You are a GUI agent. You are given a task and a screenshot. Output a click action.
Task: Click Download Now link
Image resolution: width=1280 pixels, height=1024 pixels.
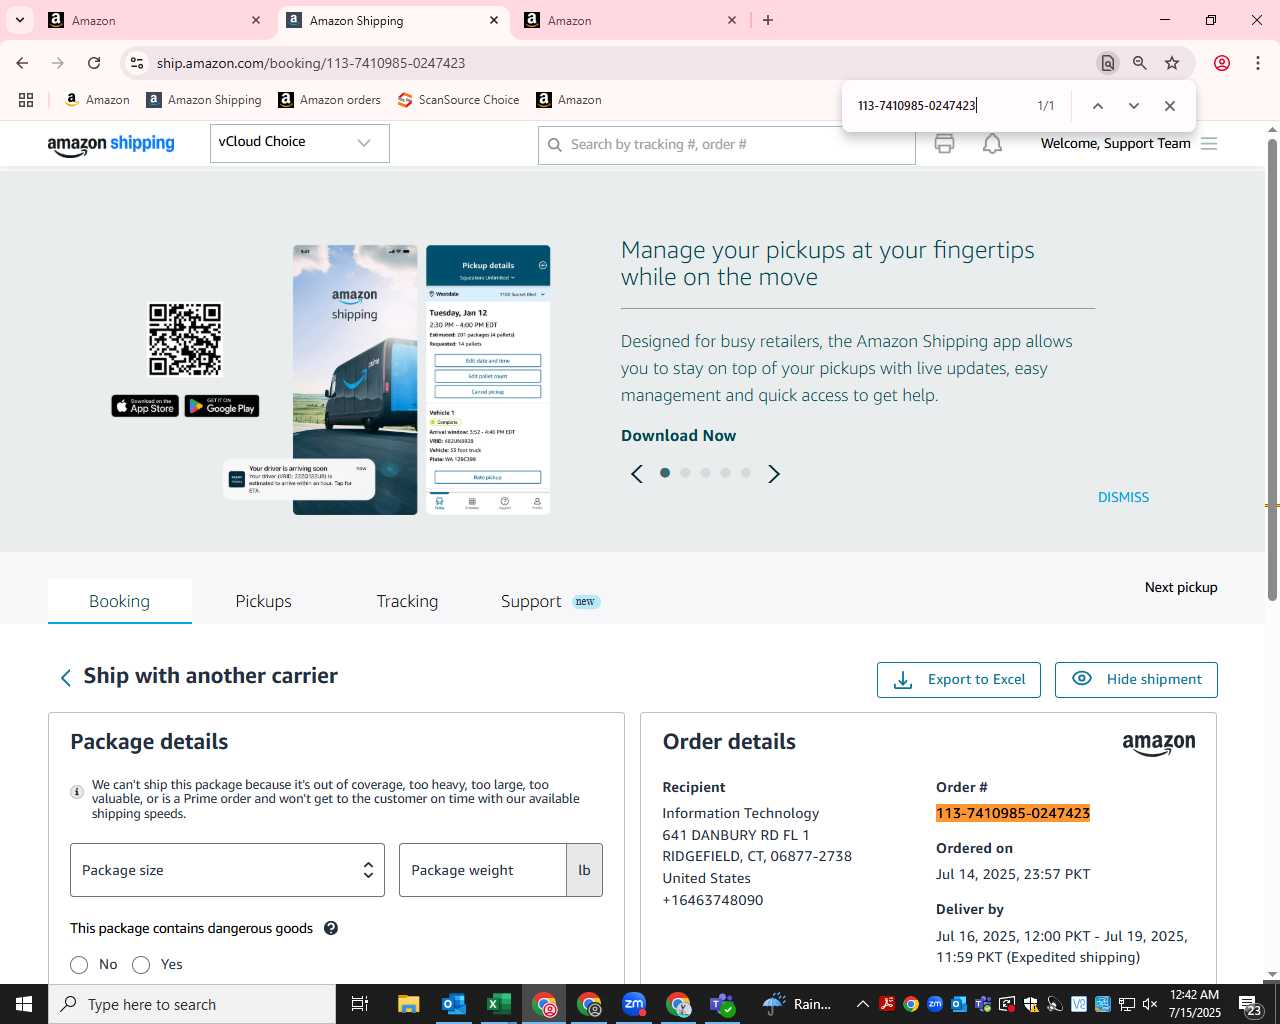point(678,435)
